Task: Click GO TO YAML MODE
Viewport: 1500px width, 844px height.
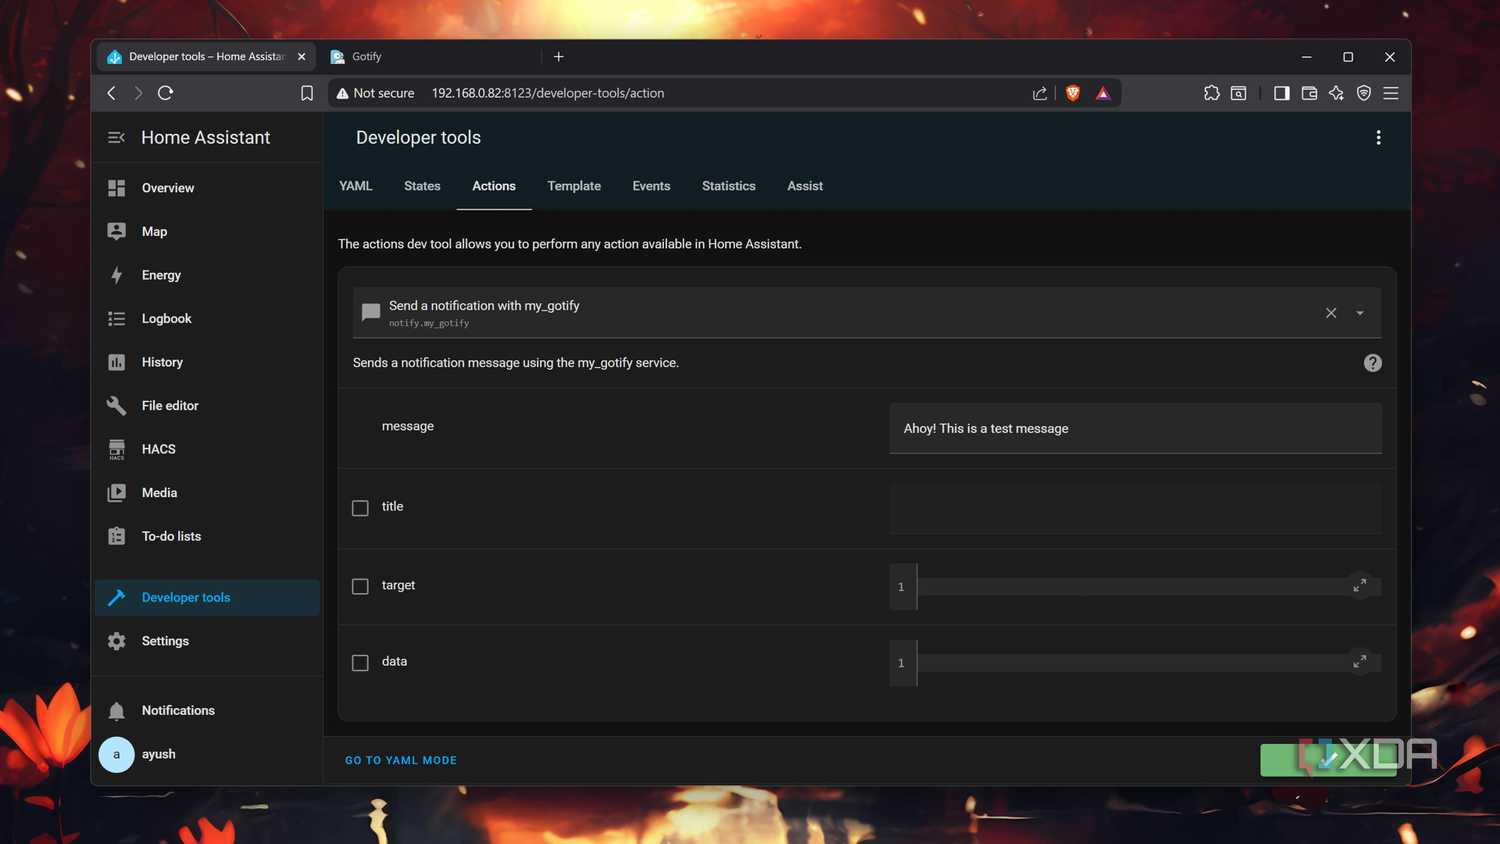Action: tap(401, 761)
